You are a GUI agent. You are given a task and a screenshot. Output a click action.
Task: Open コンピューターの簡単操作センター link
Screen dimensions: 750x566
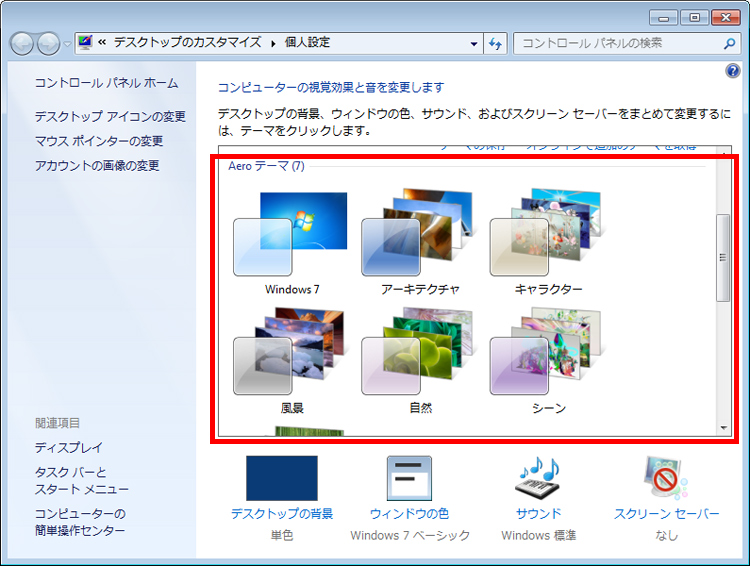coord(80,522)
